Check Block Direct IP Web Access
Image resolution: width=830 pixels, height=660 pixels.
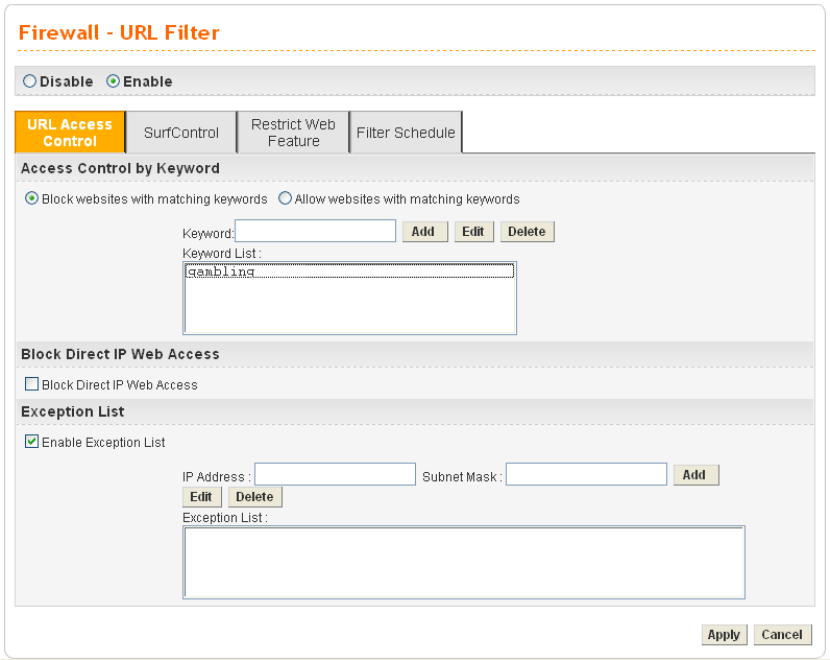pos(32,385)
